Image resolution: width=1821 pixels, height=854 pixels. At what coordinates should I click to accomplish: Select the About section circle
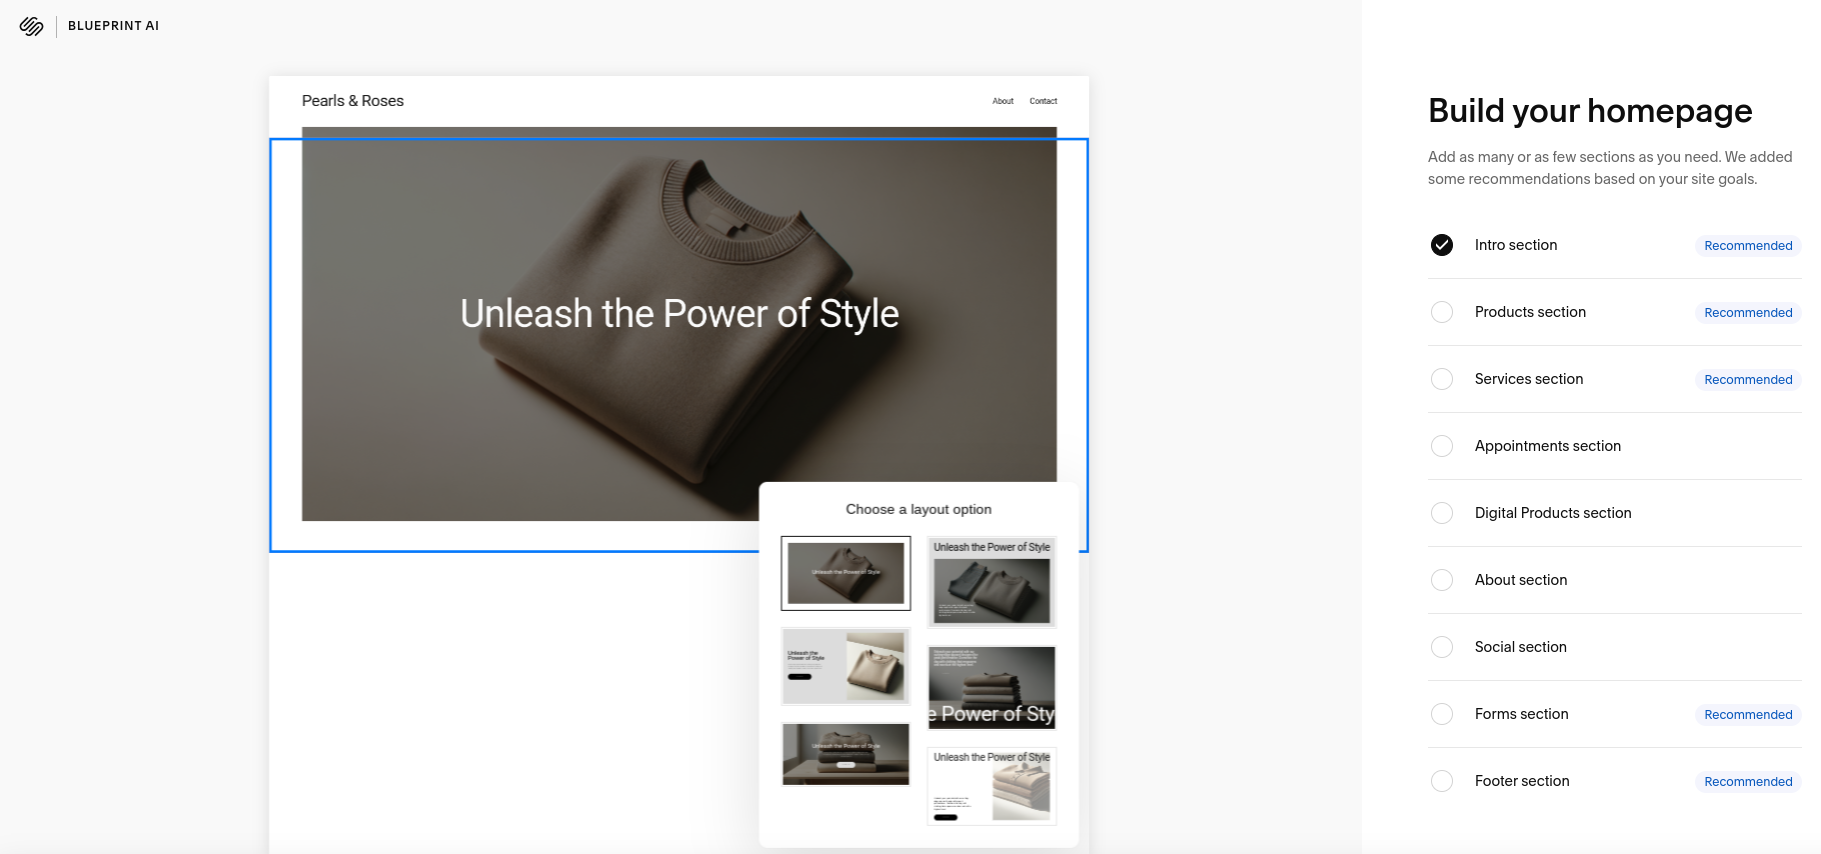pos(1441,580)
